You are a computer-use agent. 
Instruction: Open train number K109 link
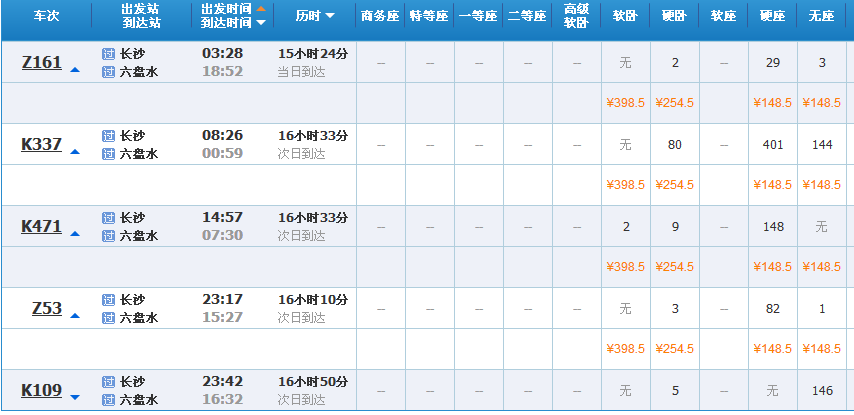coord(42,390)
